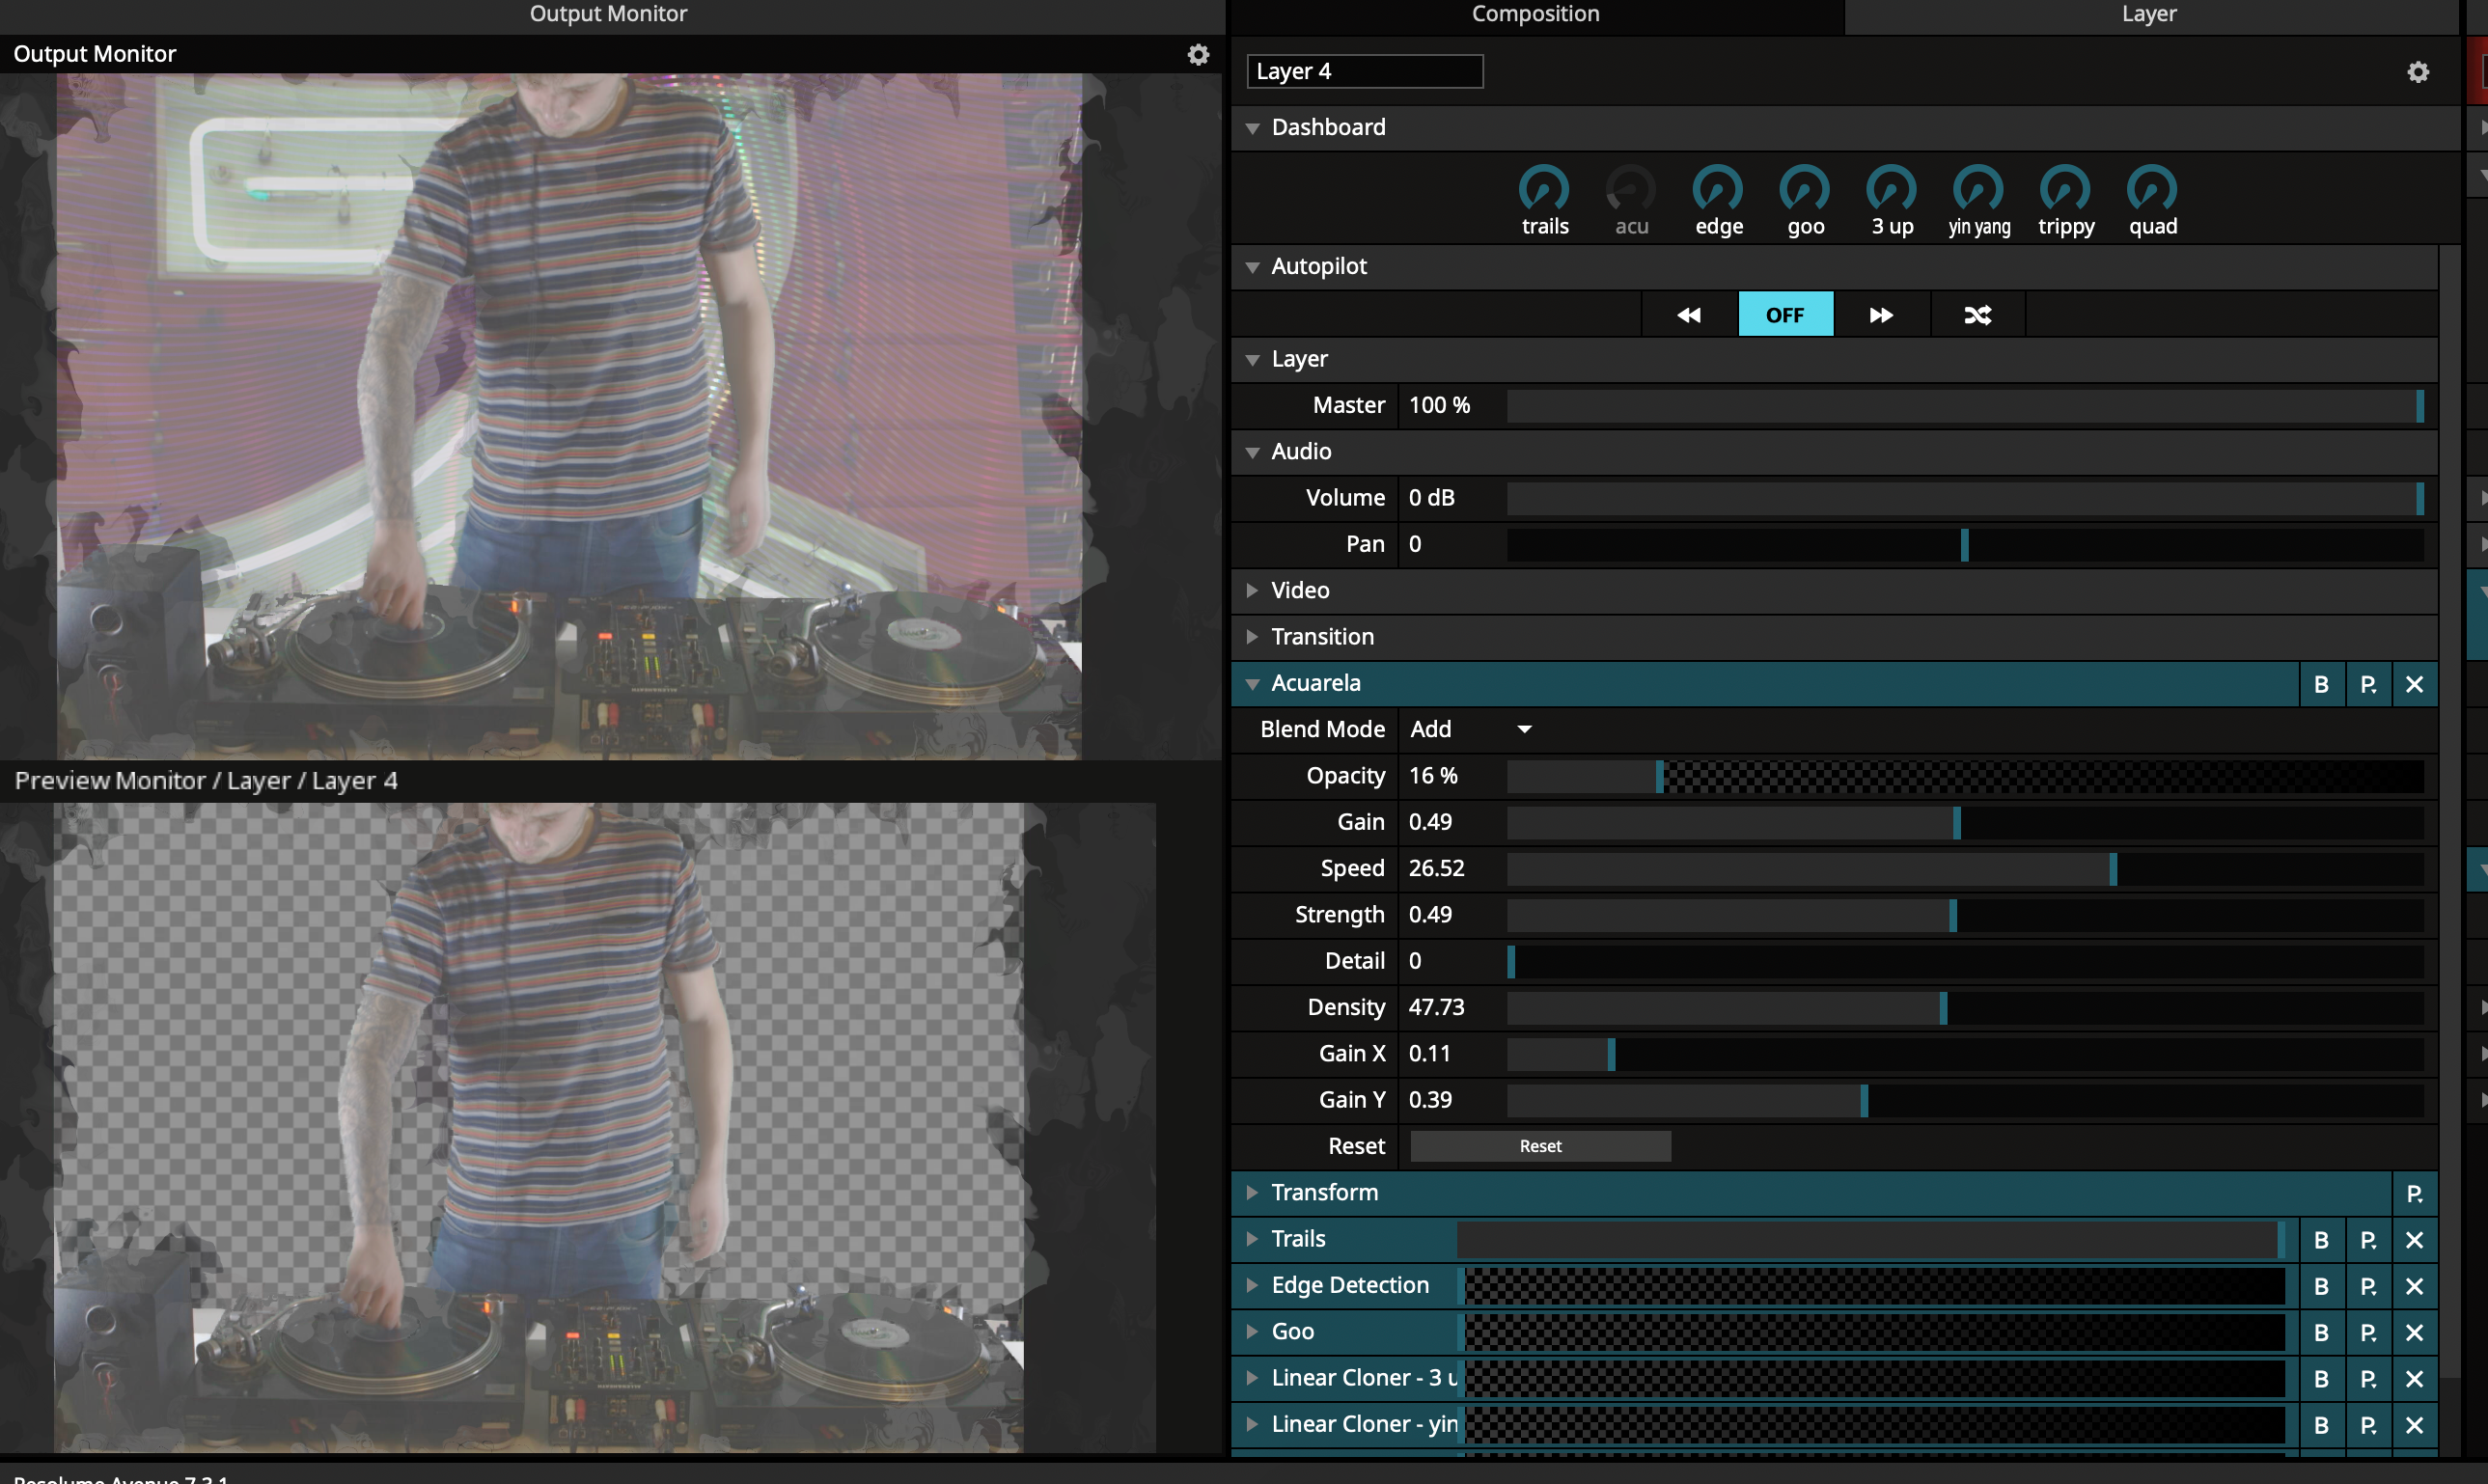This screenshot has width=2488, height=1484.
Task: Toggle bypass B on Trails effect
Action: tap(2321, 1240)
